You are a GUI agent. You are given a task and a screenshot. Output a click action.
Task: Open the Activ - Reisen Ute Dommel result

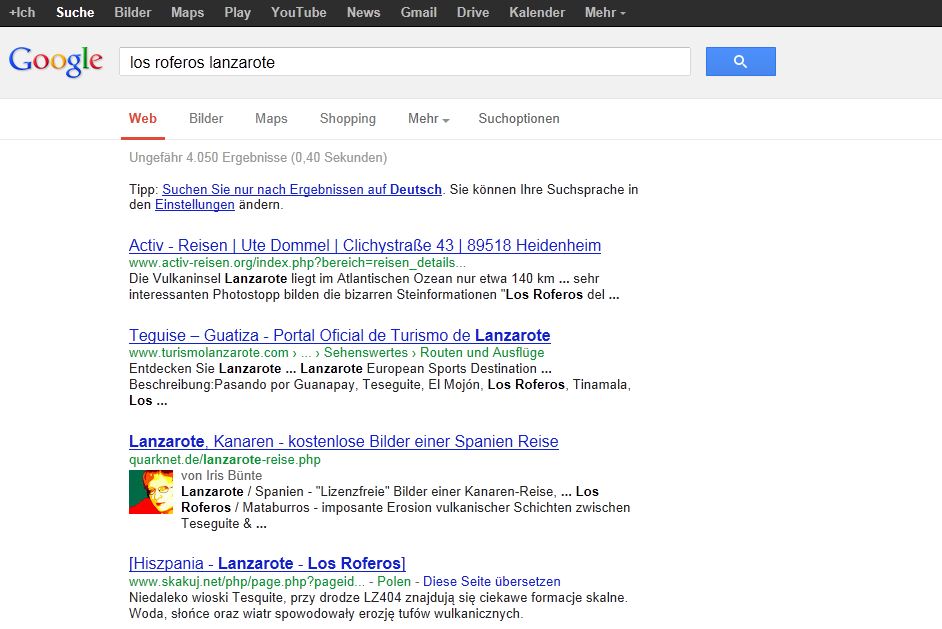tap(365, 246)
